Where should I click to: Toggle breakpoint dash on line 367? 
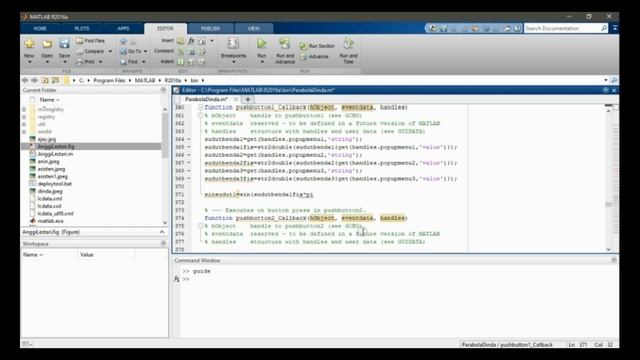point(189,163)
